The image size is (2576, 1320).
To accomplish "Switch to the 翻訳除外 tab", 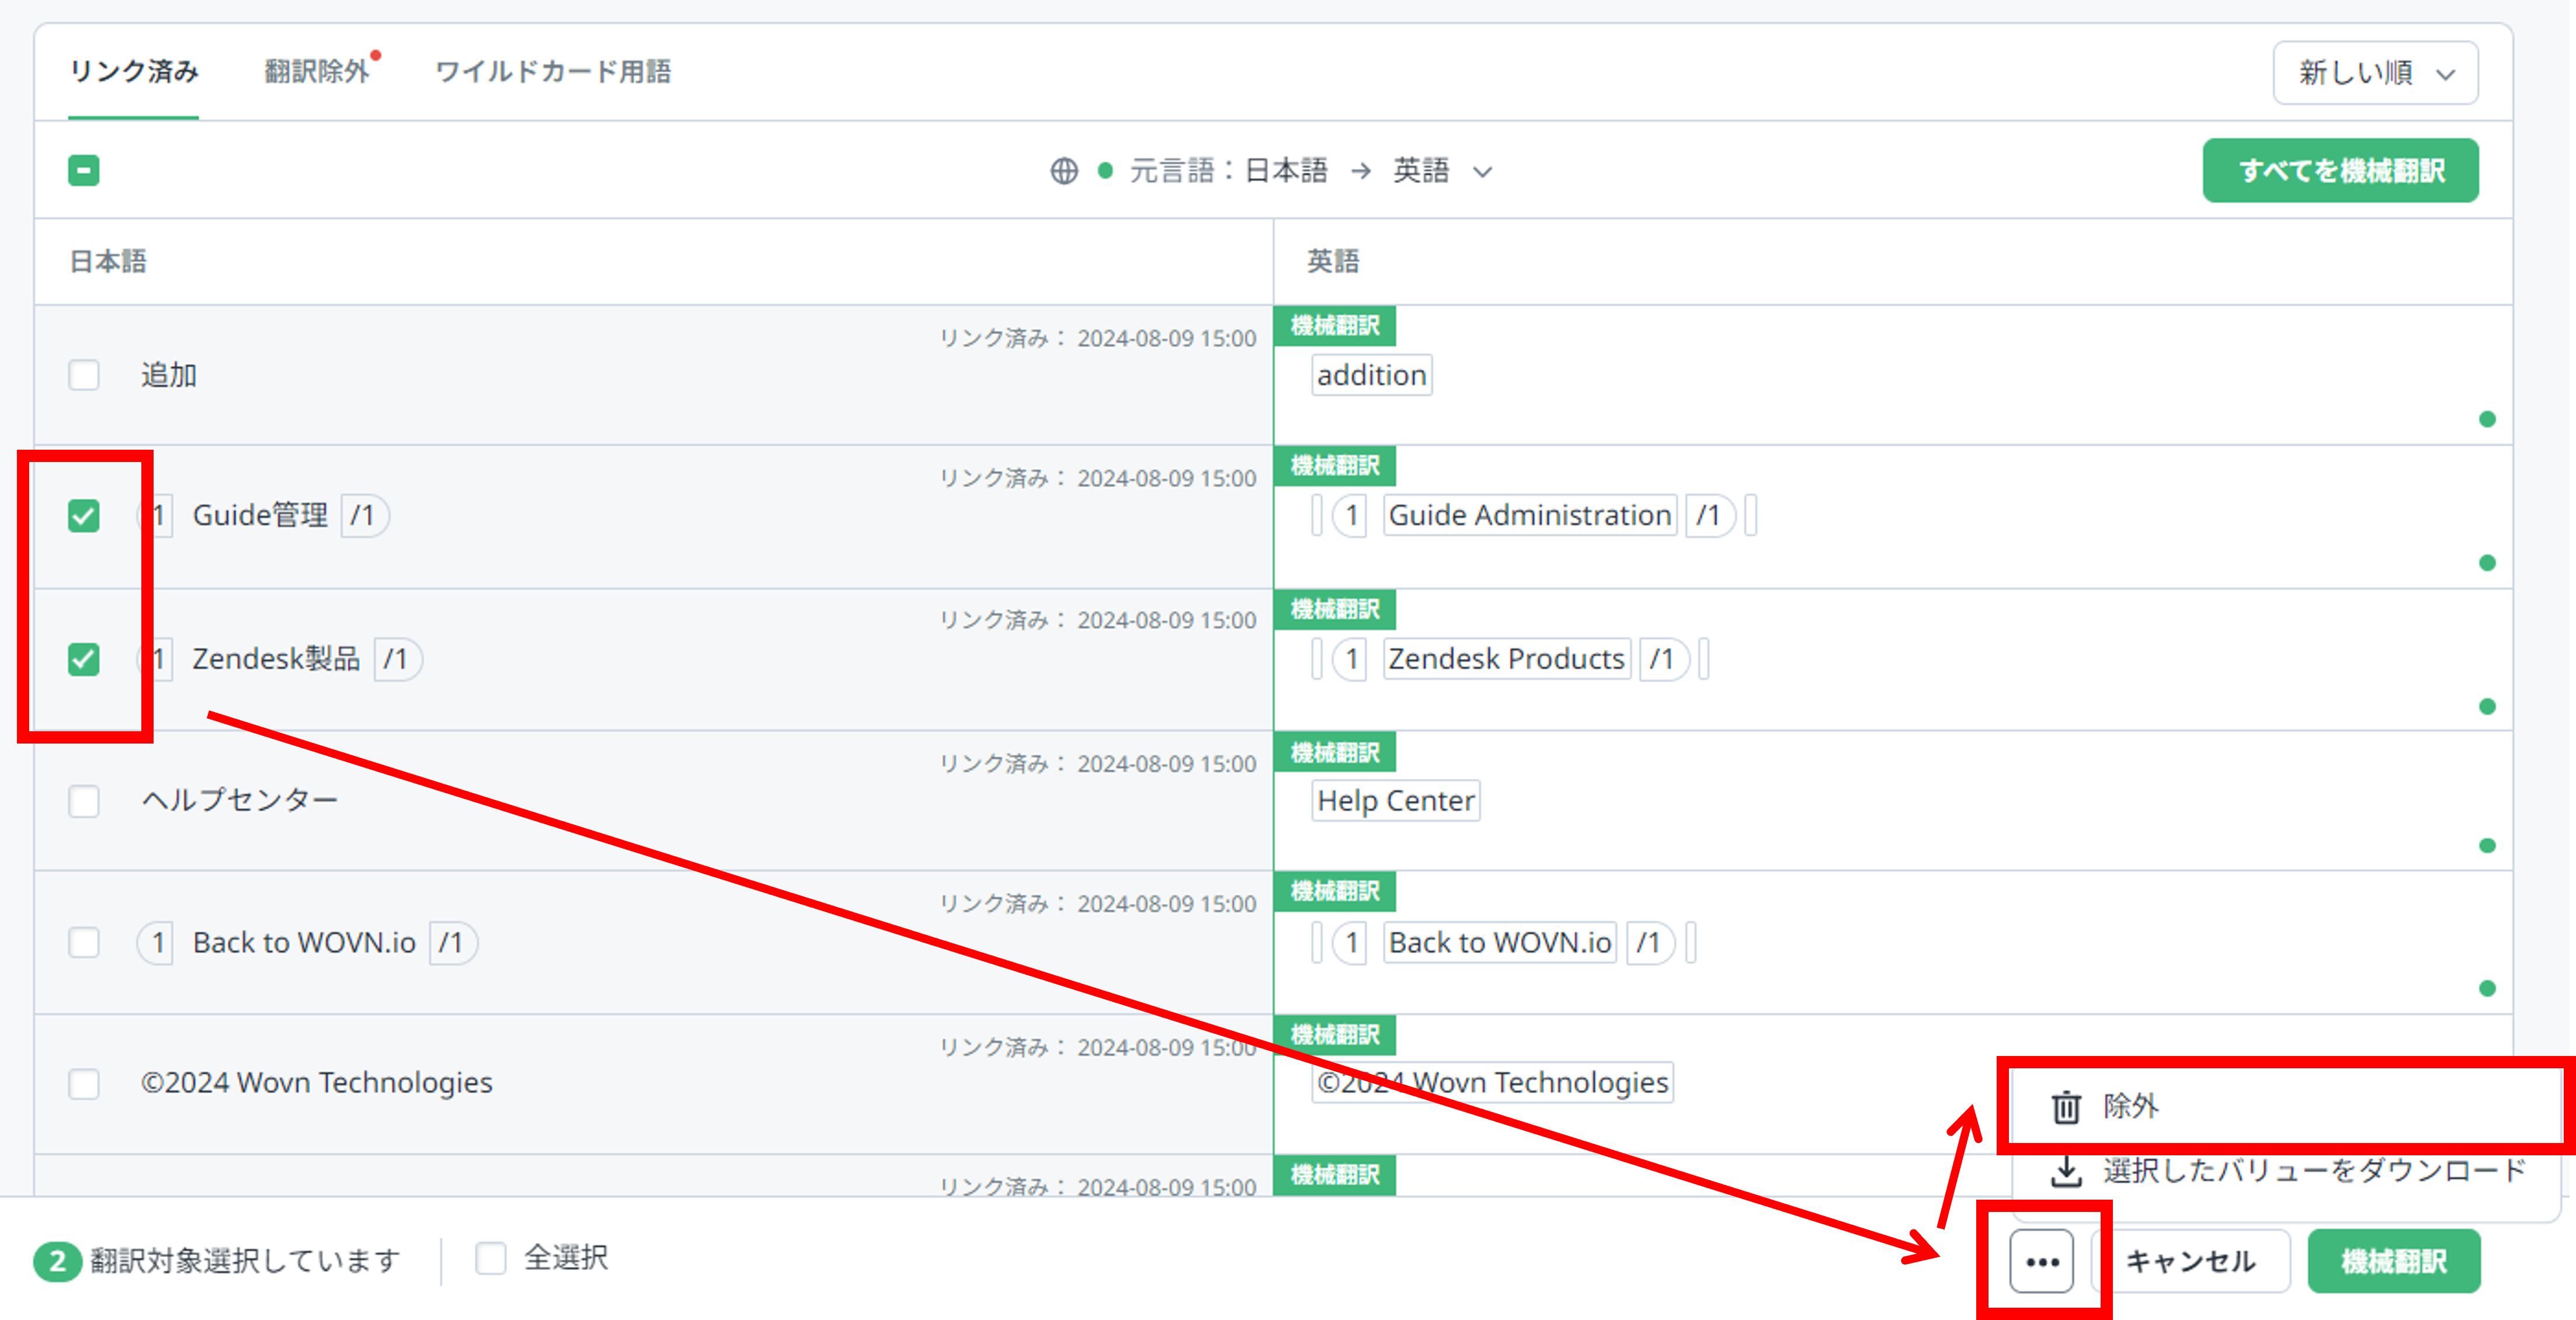I will point(317,72).
